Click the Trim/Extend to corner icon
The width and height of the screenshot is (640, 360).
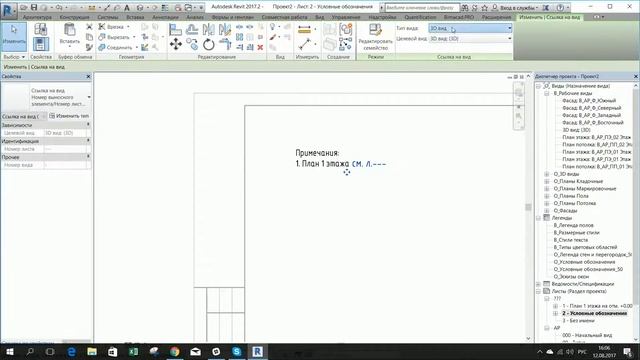pos(225,44)
